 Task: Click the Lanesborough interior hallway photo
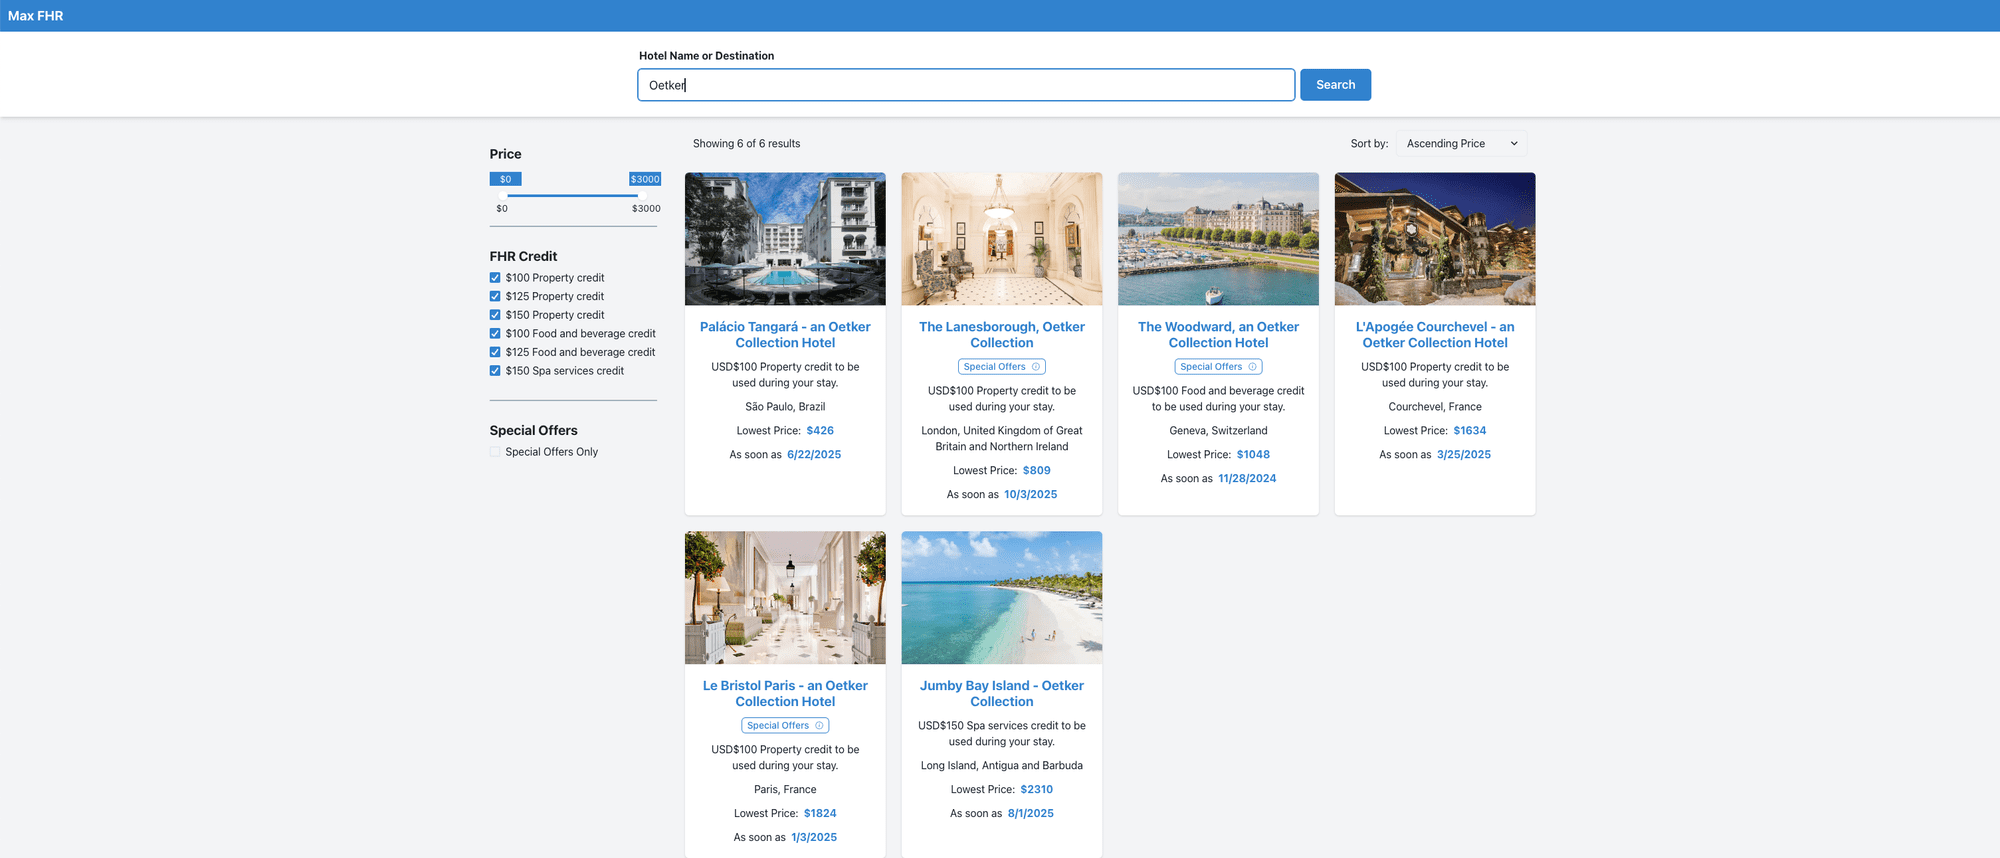(1002, 239)
